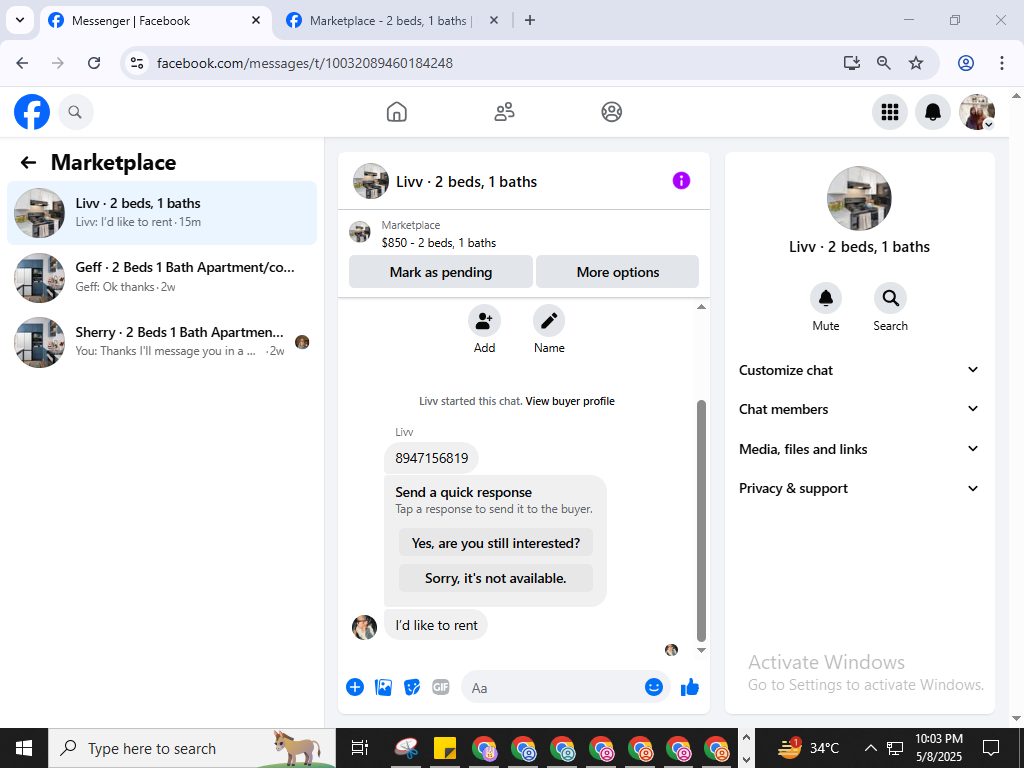This screenshot has height=768, width=1024.
Task: Open the Friends icon in top navigation
Action: [x=504, y=112]
